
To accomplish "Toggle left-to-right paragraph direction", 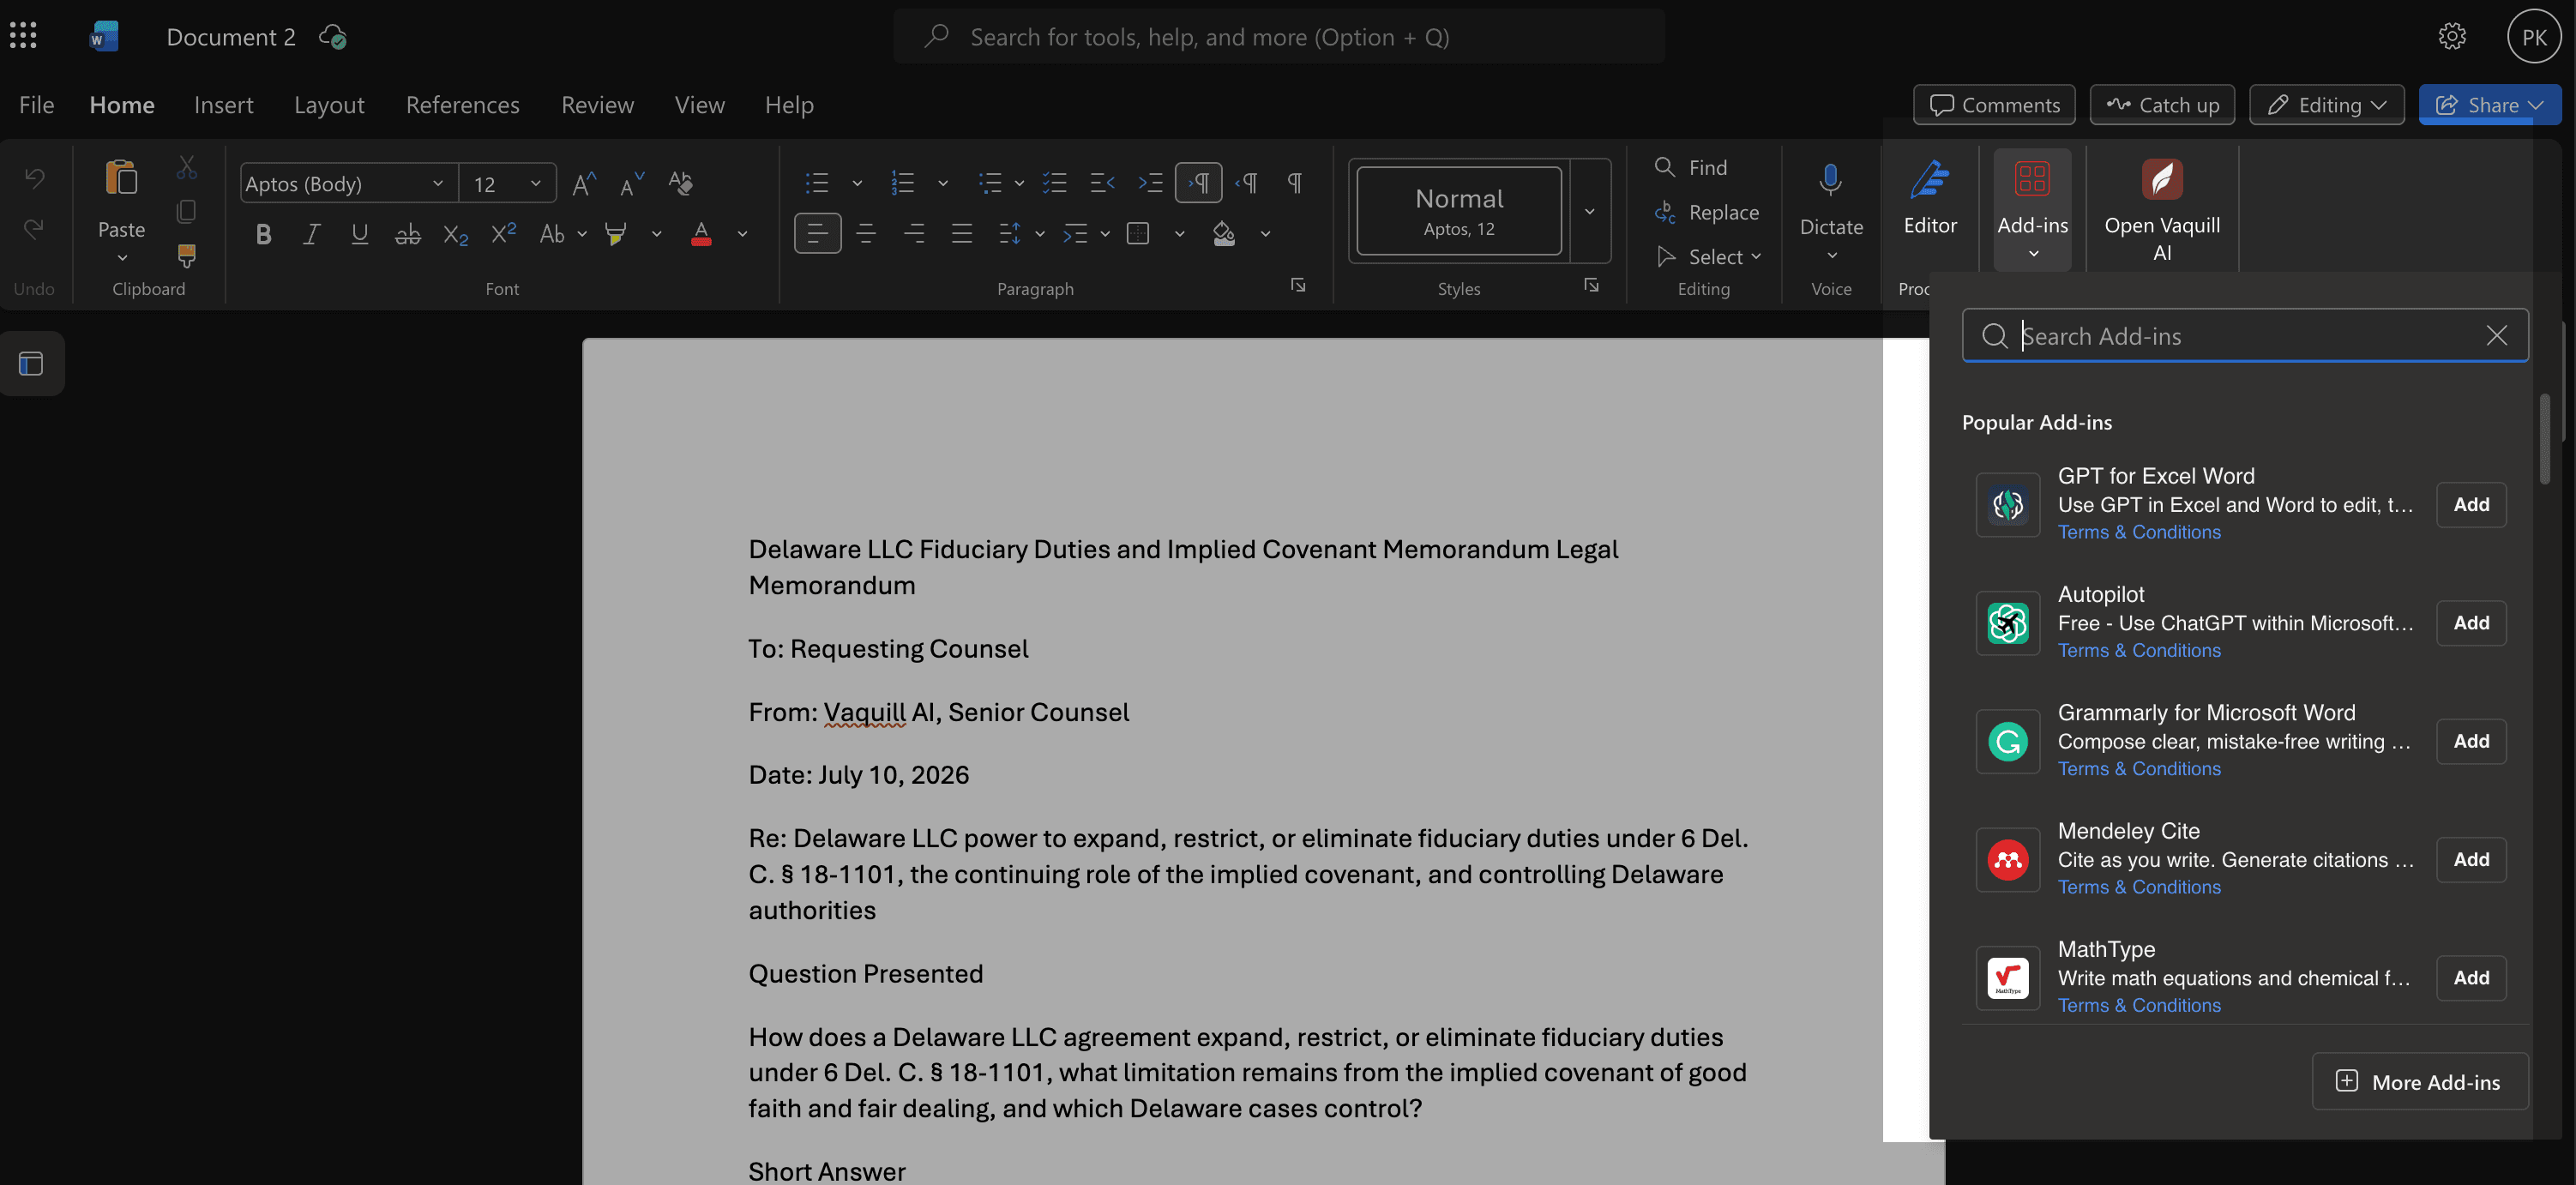I will click(x=1198, y=183).
